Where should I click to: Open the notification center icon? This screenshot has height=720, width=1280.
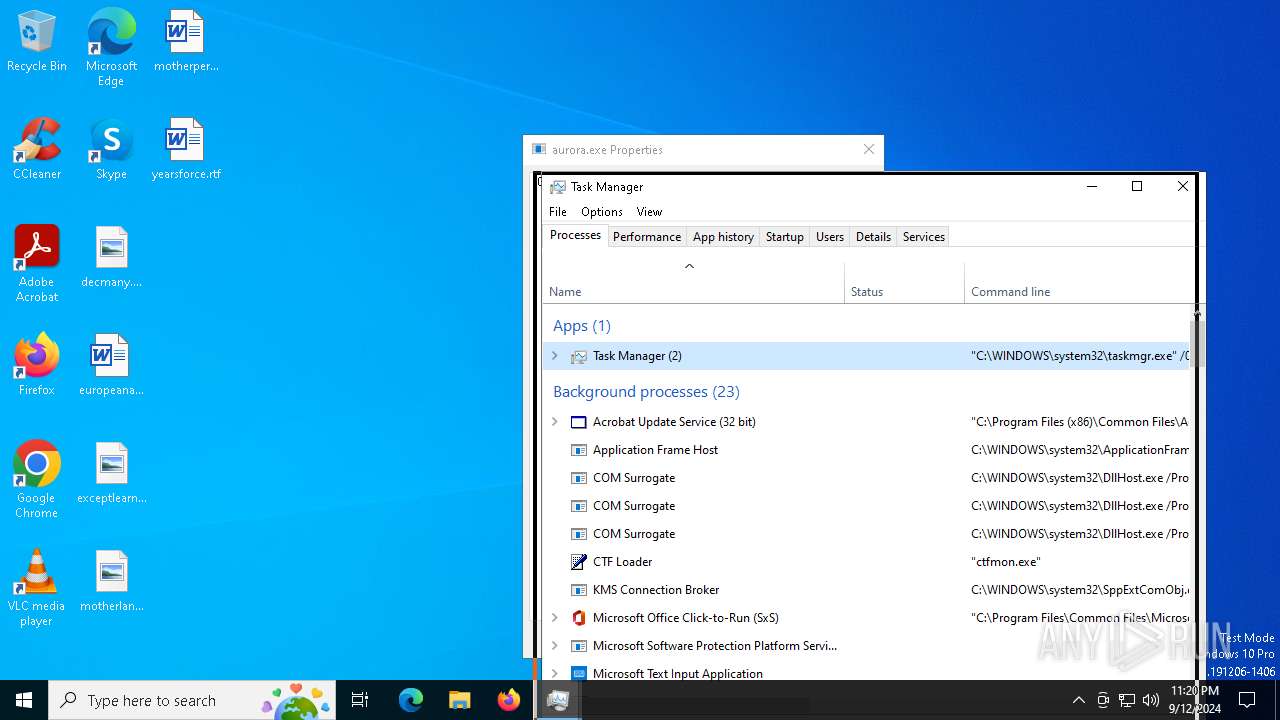point(1248,700)
